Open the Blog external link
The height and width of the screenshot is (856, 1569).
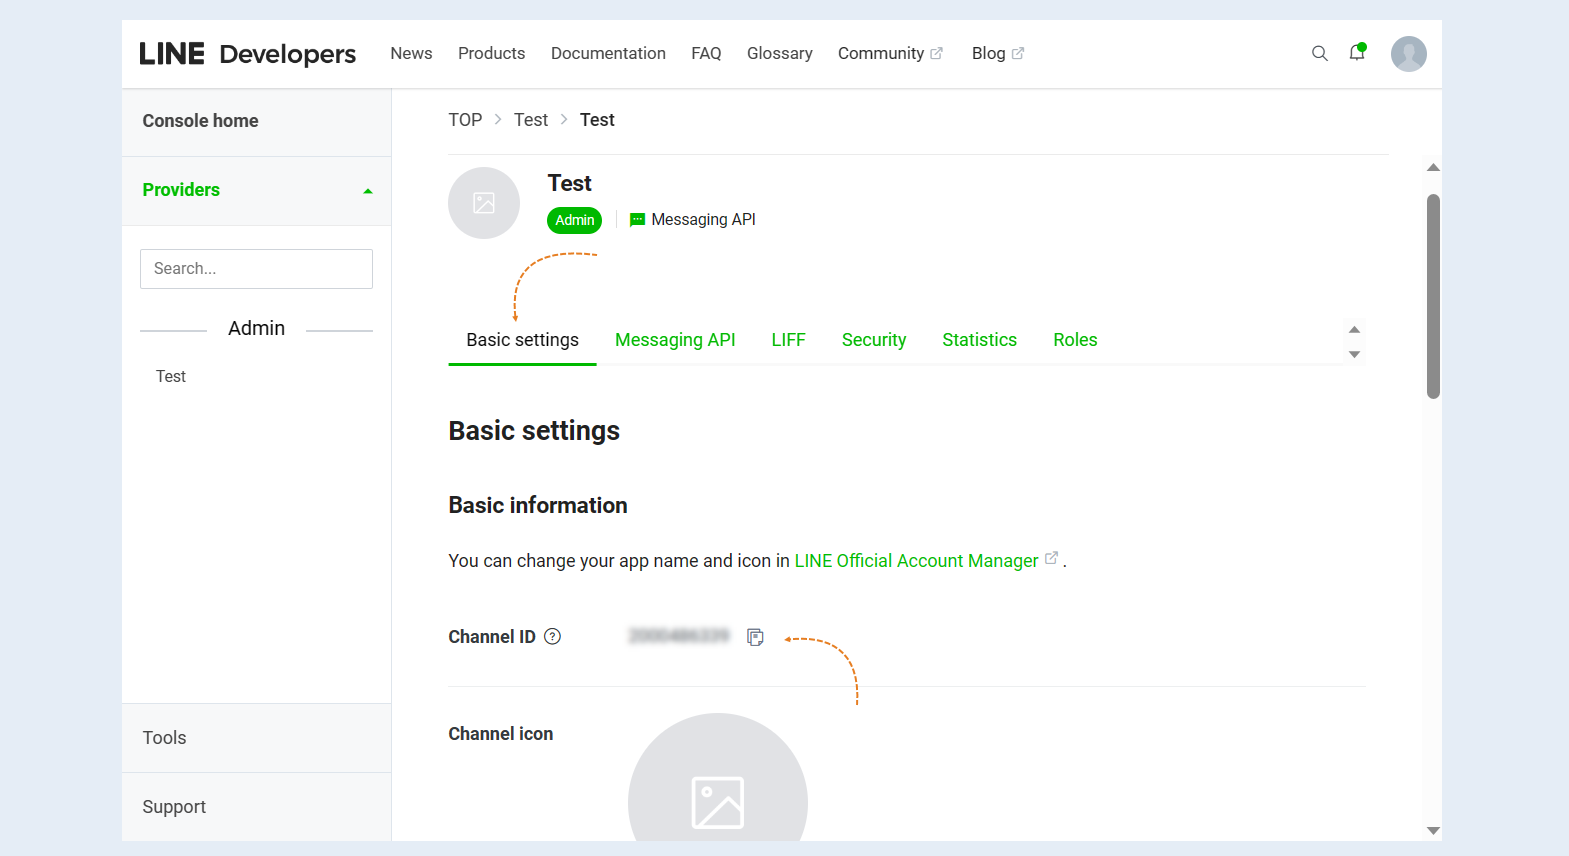(x=998, y=53)
